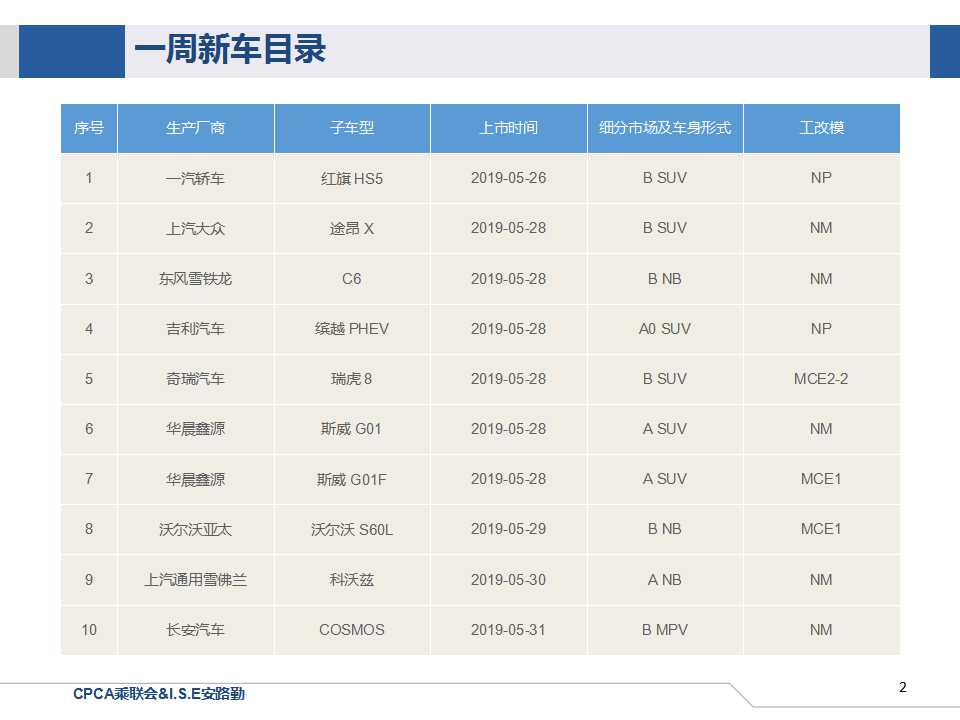This screenshot has height=720, width=960.
Task: Click the date 2019-05-30
Action: [509, 580]
